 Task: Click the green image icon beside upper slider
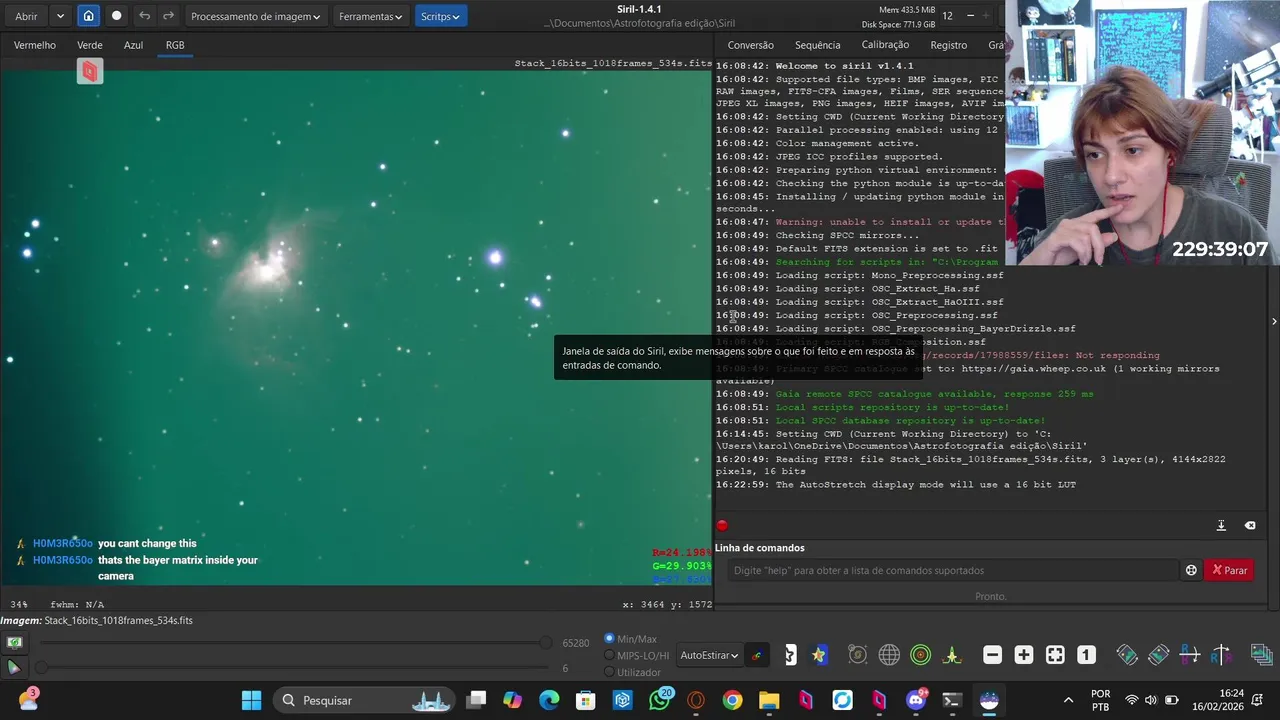click(14, 643)
